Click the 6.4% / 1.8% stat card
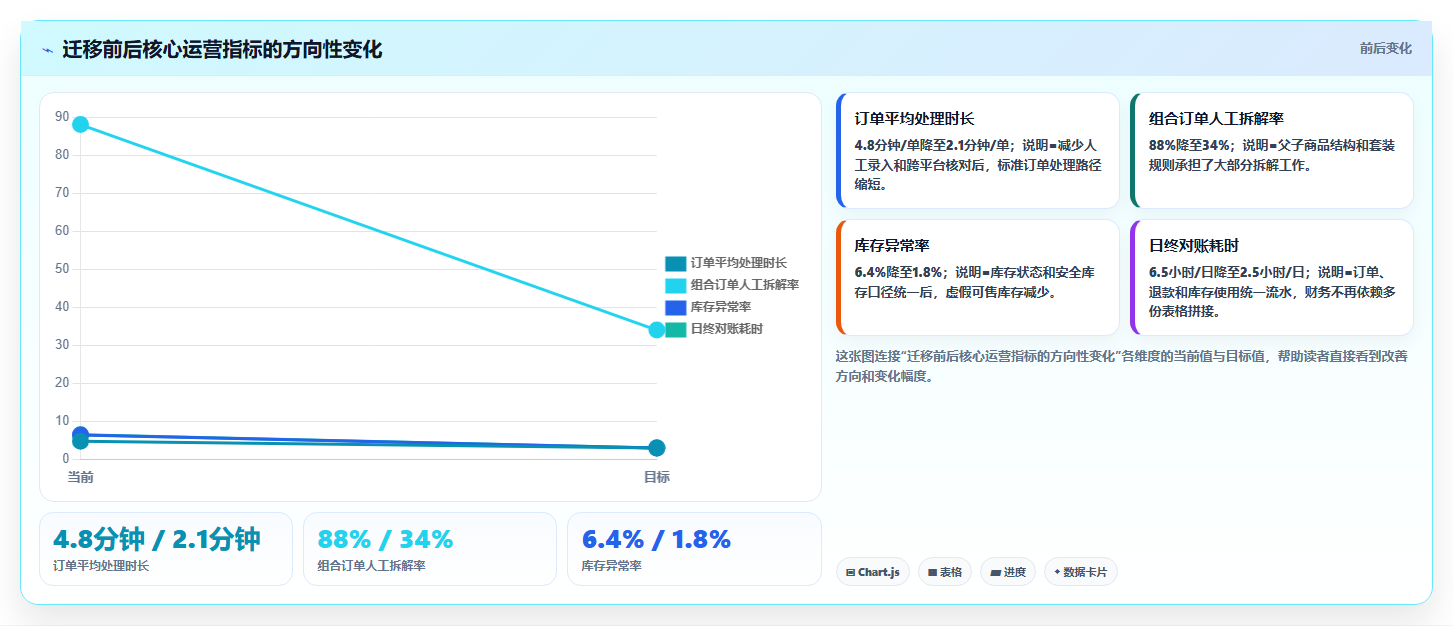 (x=694, y=549)
